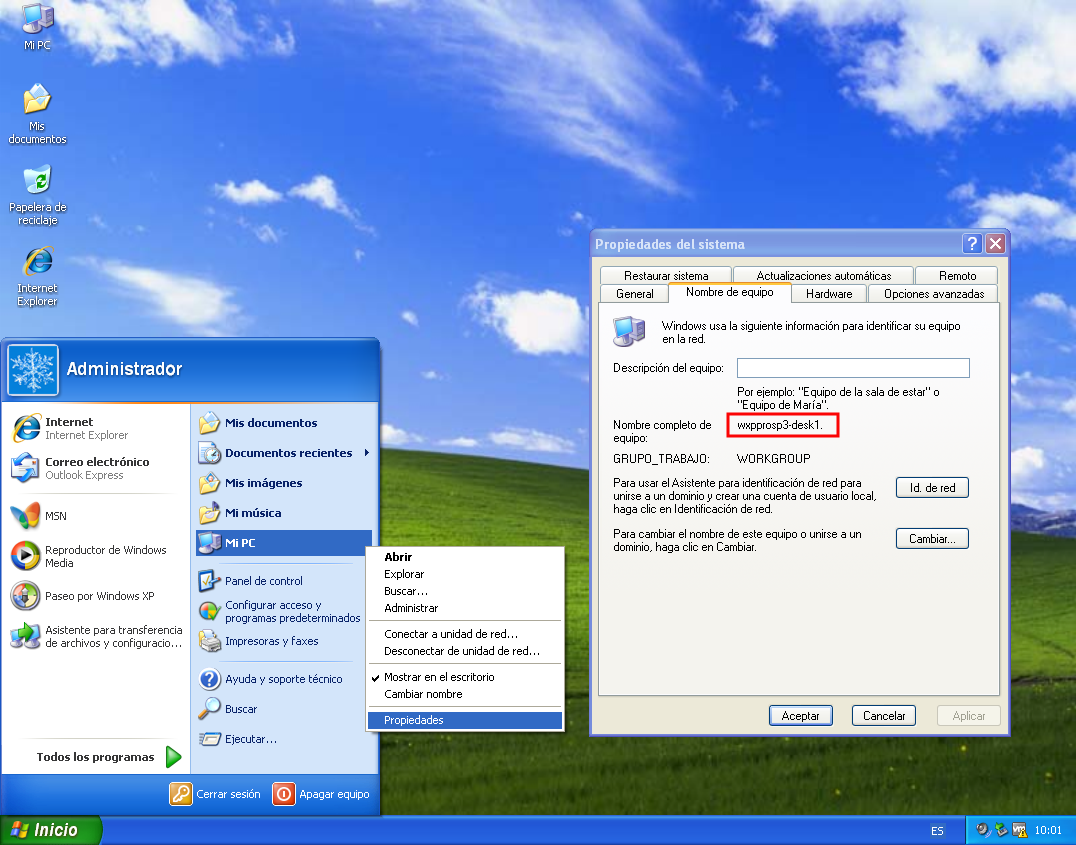
Task: Click the Administrador snowflake user picture
Action: (x=33, y=369)
